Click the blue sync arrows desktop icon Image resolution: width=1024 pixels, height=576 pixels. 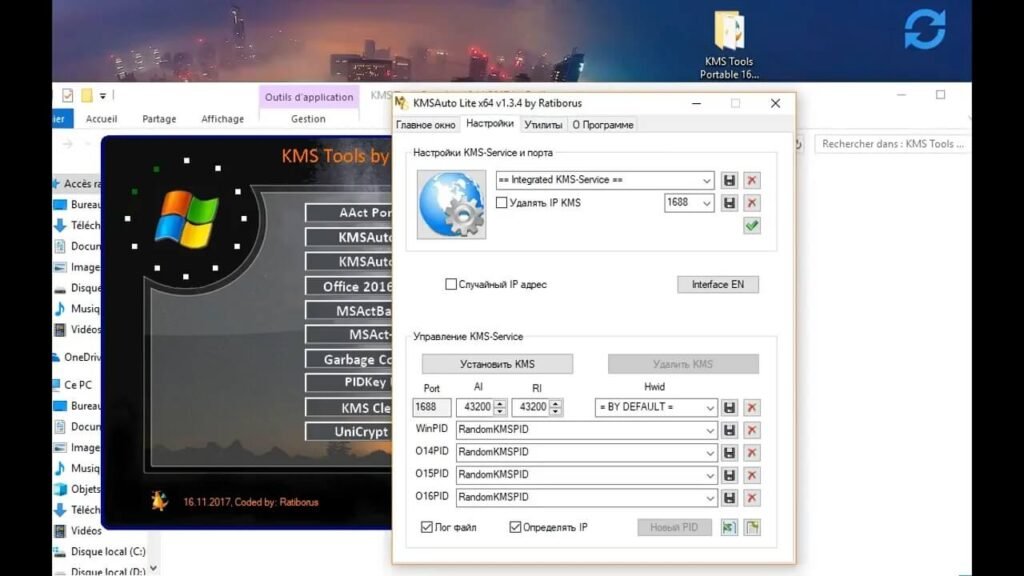[925, 29]
